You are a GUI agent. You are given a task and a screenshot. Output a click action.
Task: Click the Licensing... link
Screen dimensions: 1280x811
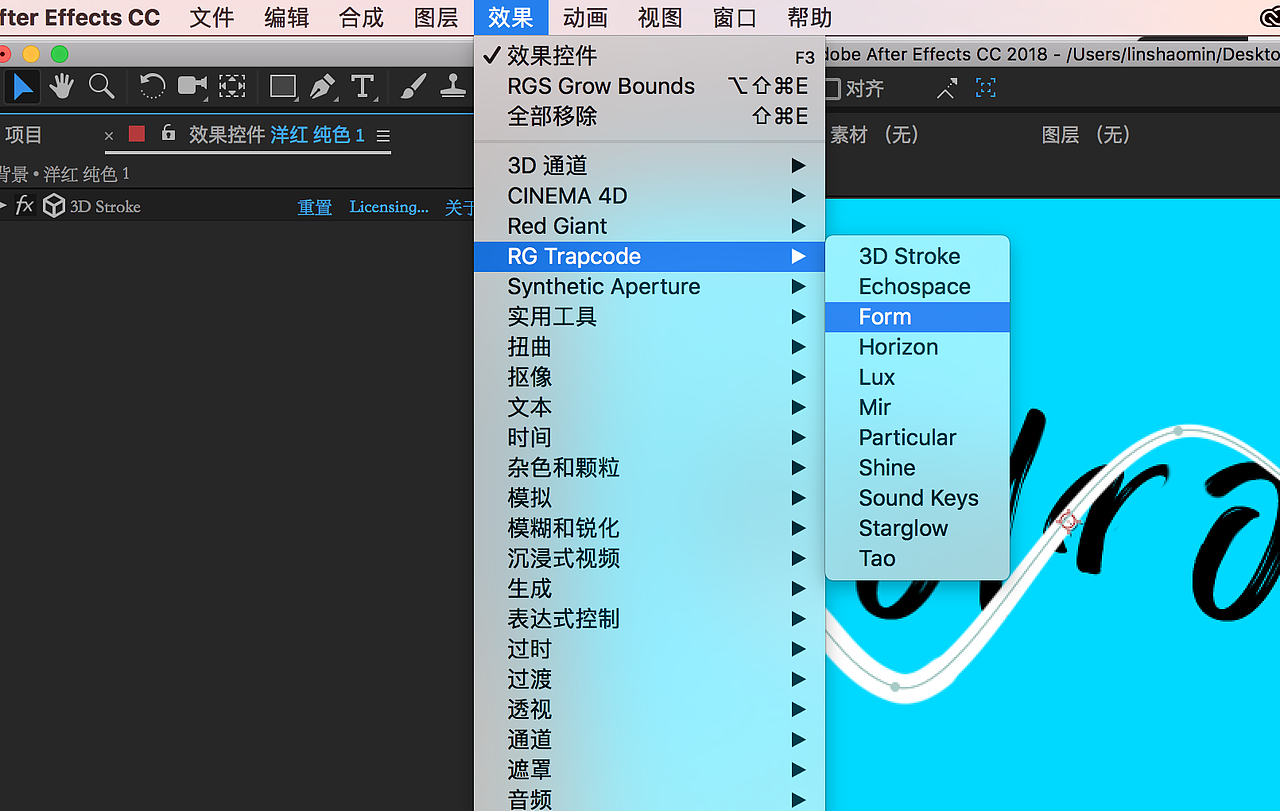tap(389, 207)
